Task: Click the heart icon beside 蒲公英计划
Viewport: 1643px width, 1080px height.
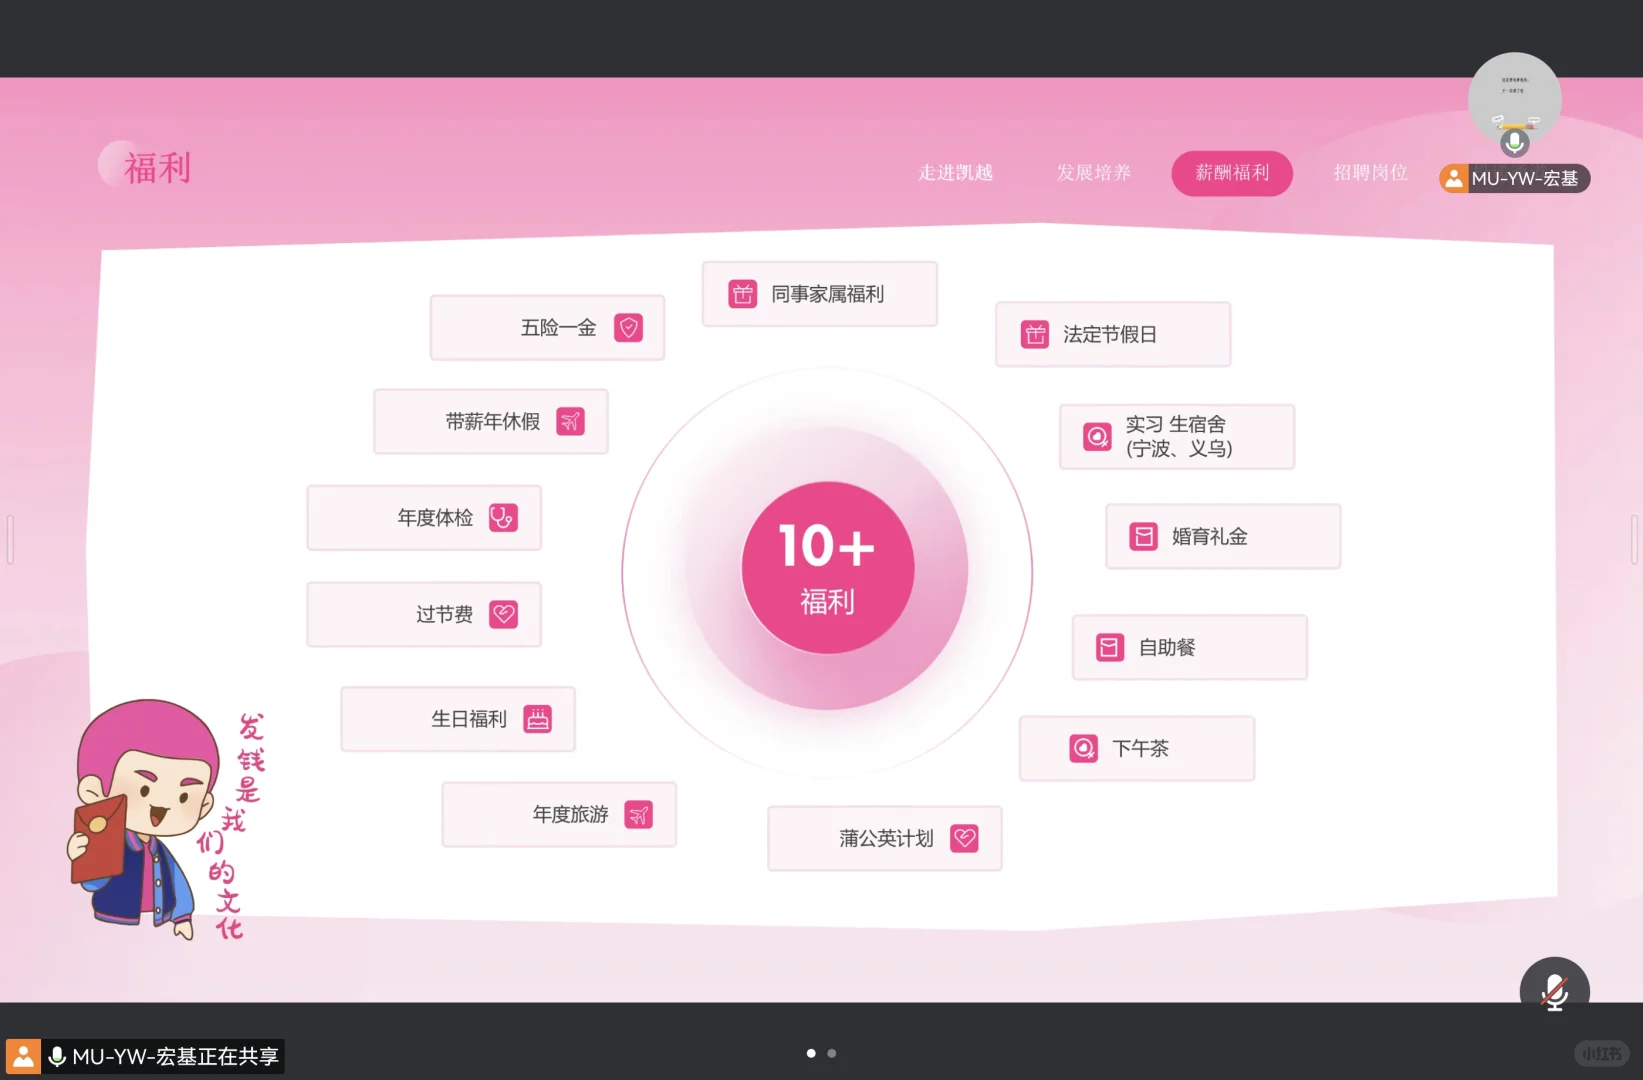Action: 964,838
